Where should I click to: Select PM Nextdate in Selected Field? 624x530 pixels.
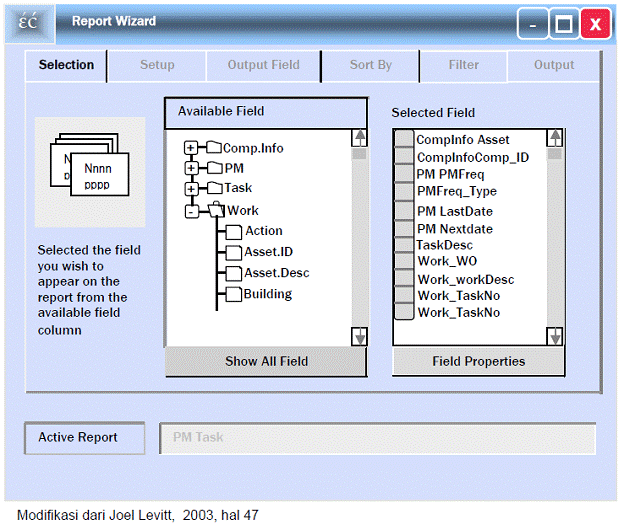click(x=455, y=229)
